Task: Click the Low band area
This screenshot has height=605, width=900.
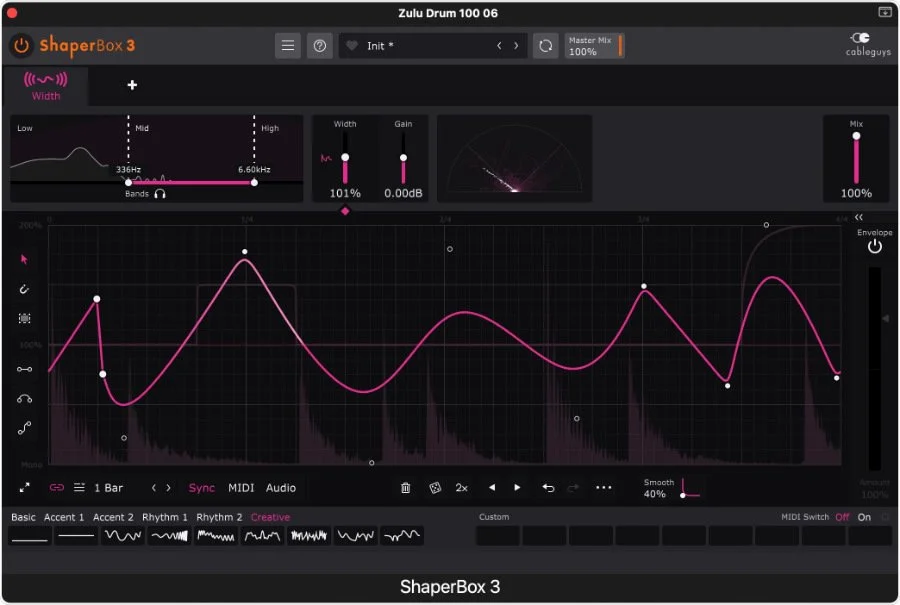Action: click(x=69, y=149)
